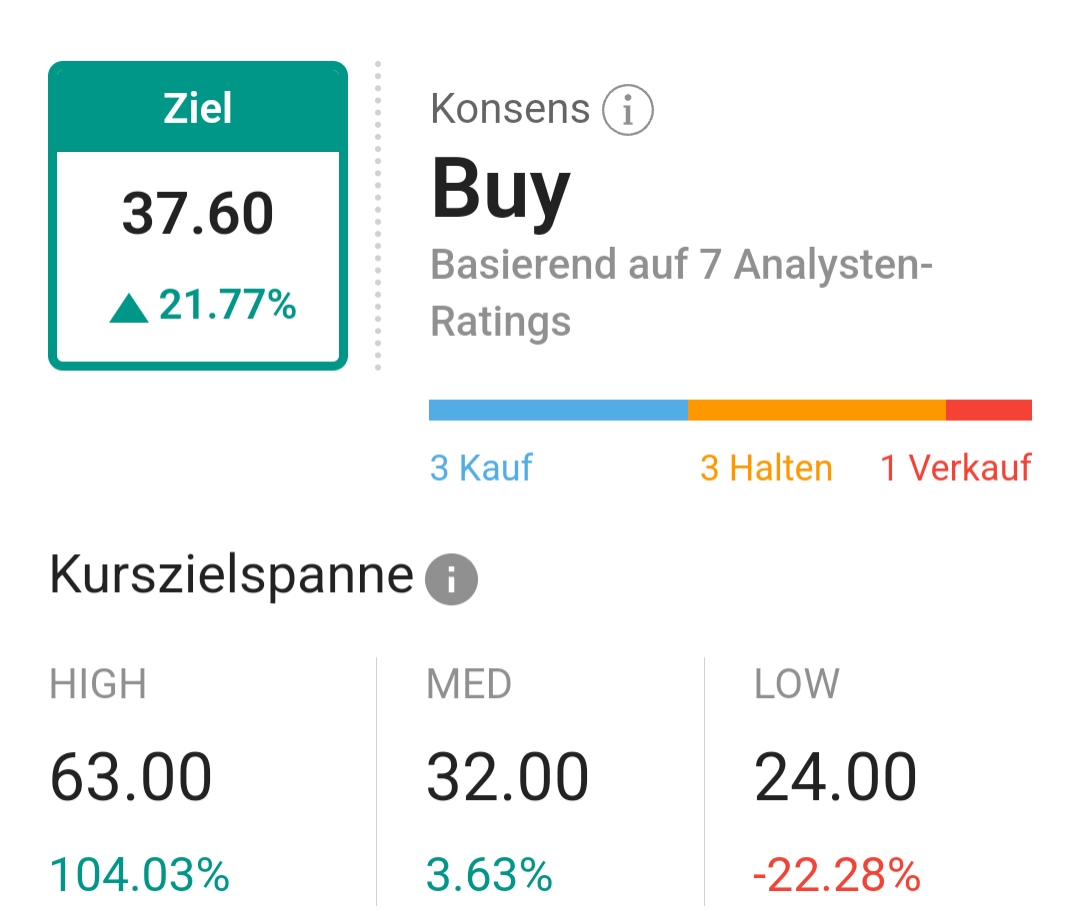
Task: Click the red Verkauf bar segment
Action: point(989,410)
